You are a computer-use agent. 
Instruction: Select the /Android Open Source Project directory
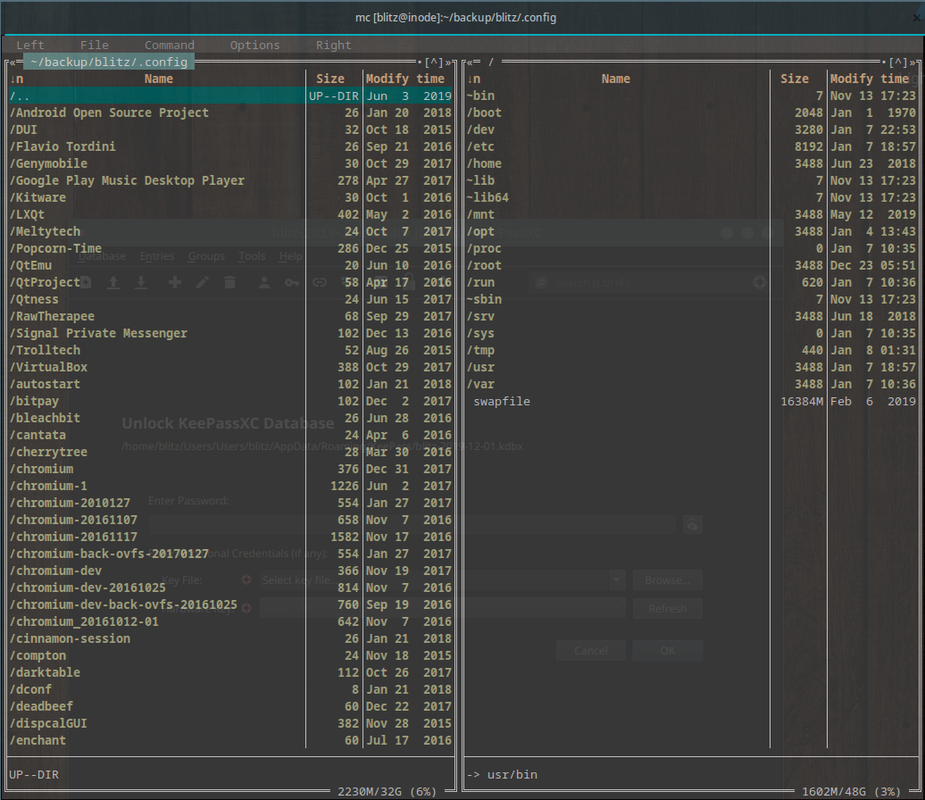tap(231, 113)
